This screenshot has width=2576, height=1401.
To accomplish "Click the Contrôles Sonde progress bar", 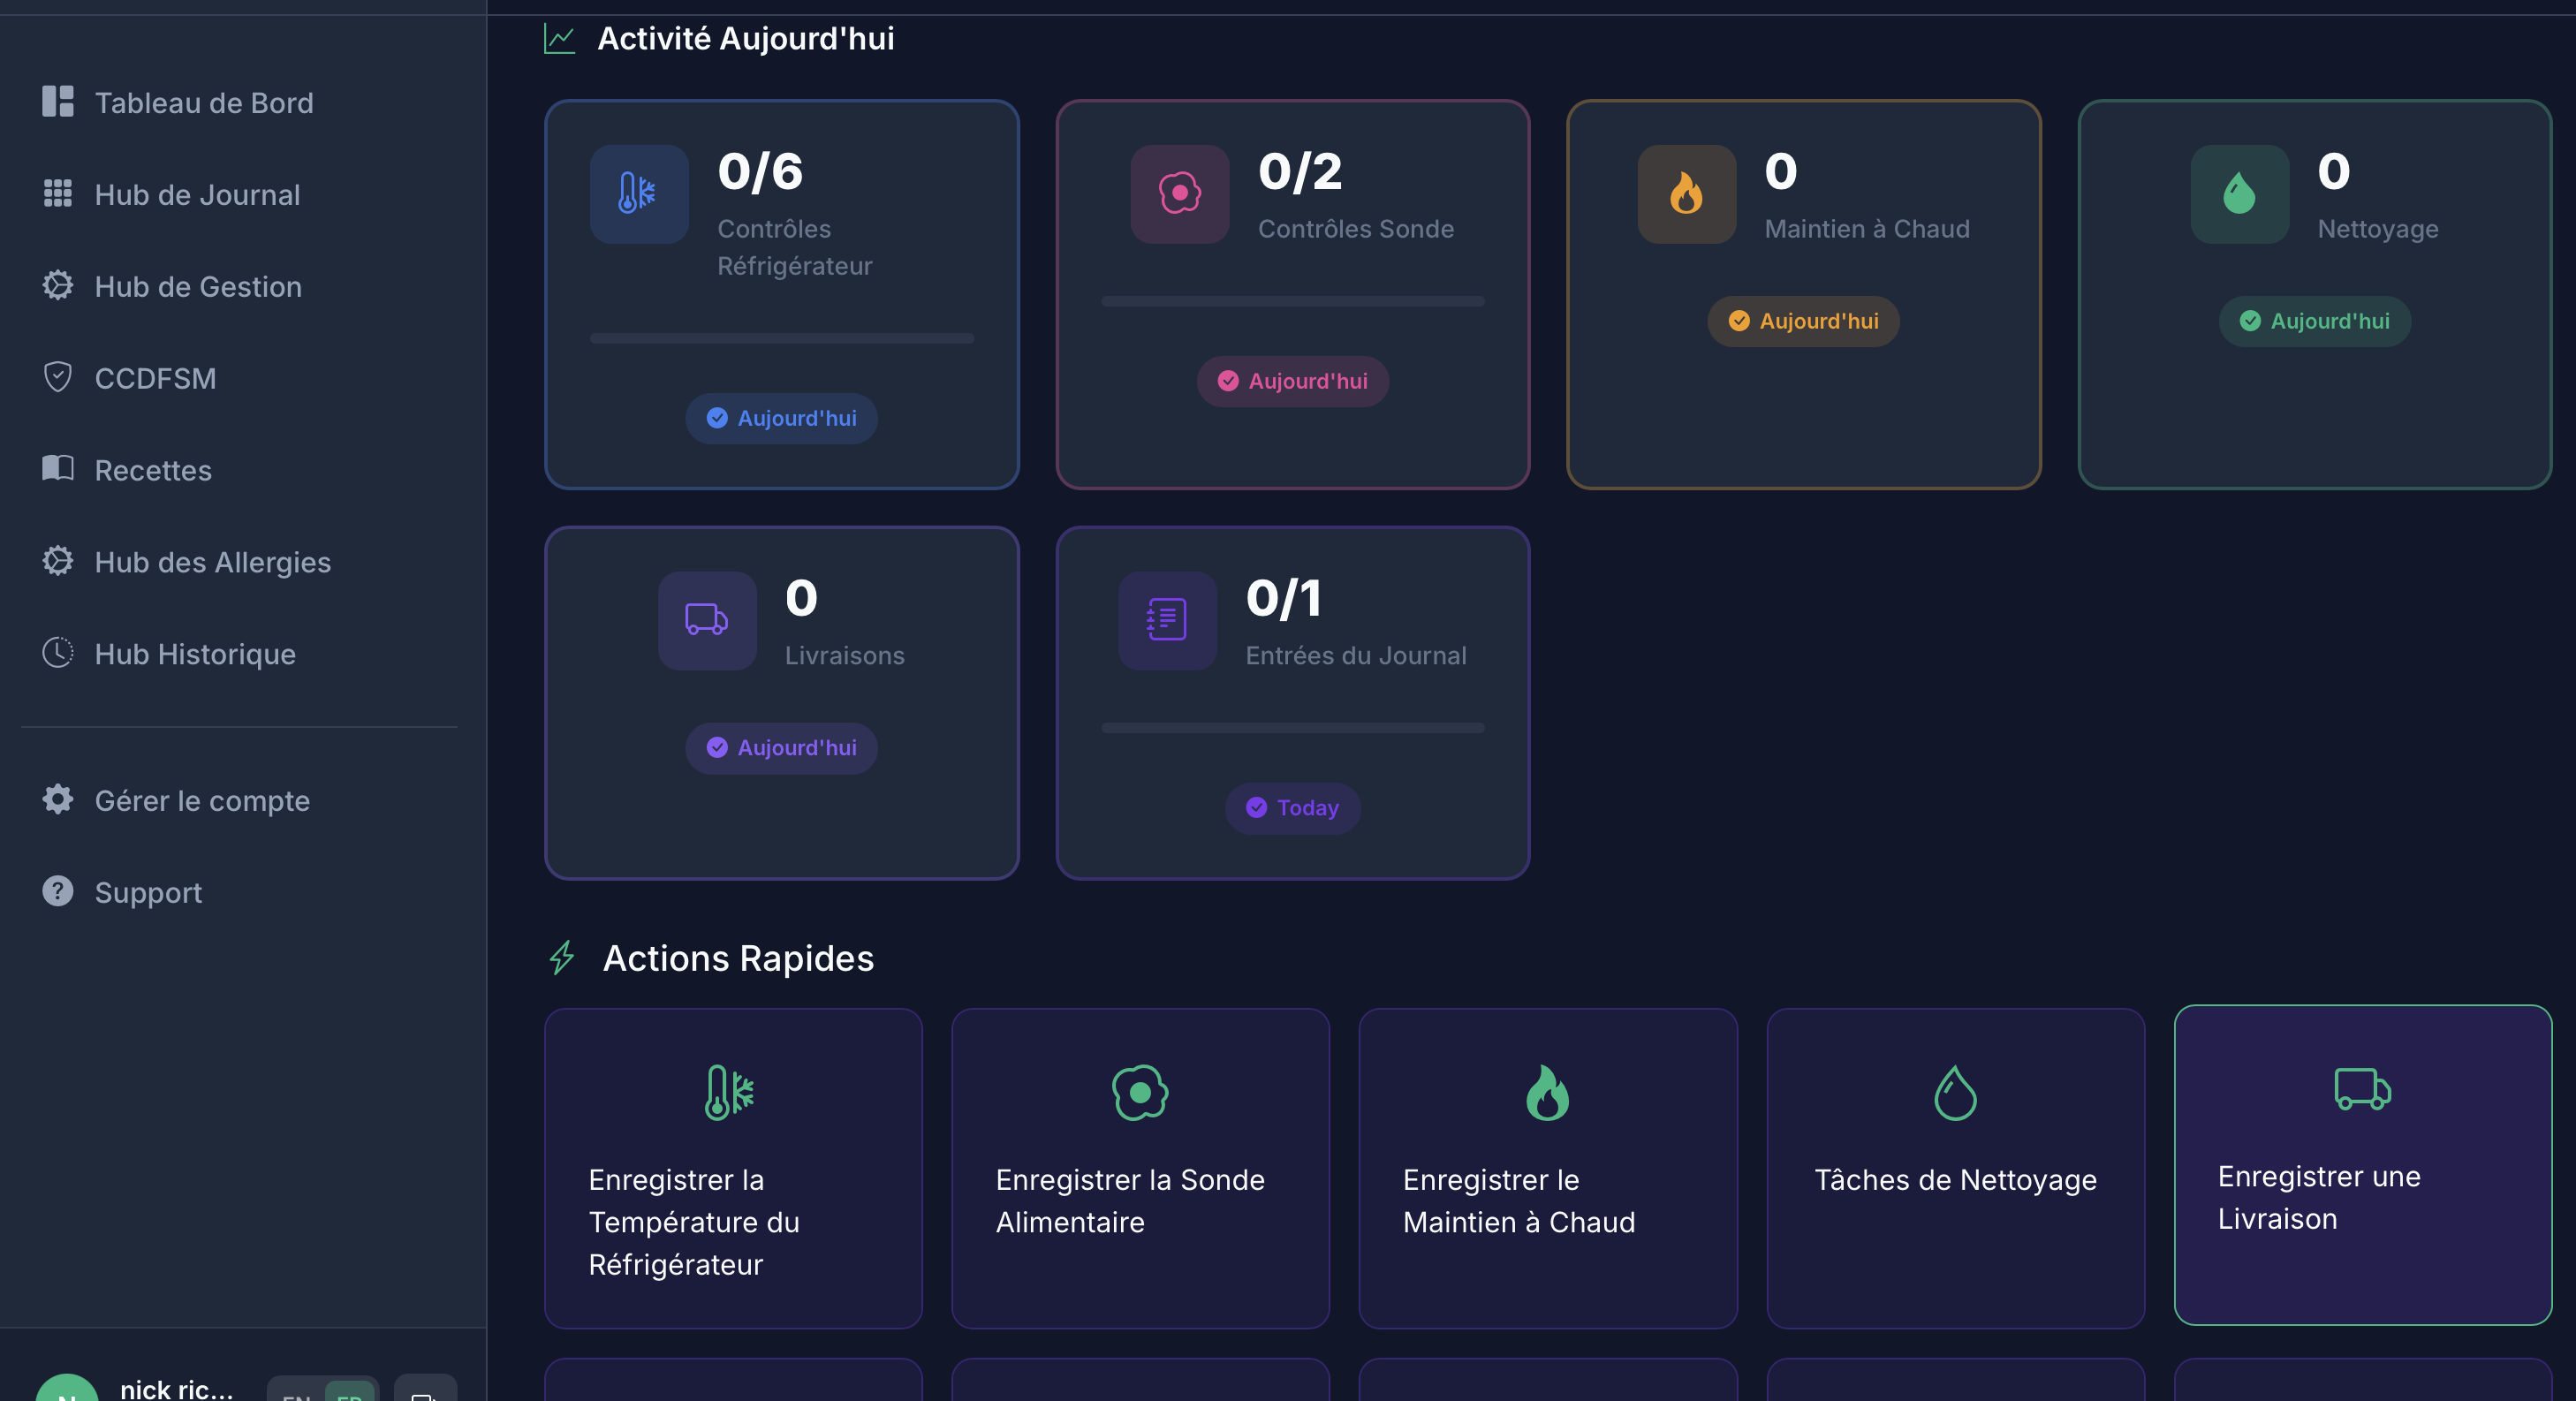I will tap(1293, 301).
